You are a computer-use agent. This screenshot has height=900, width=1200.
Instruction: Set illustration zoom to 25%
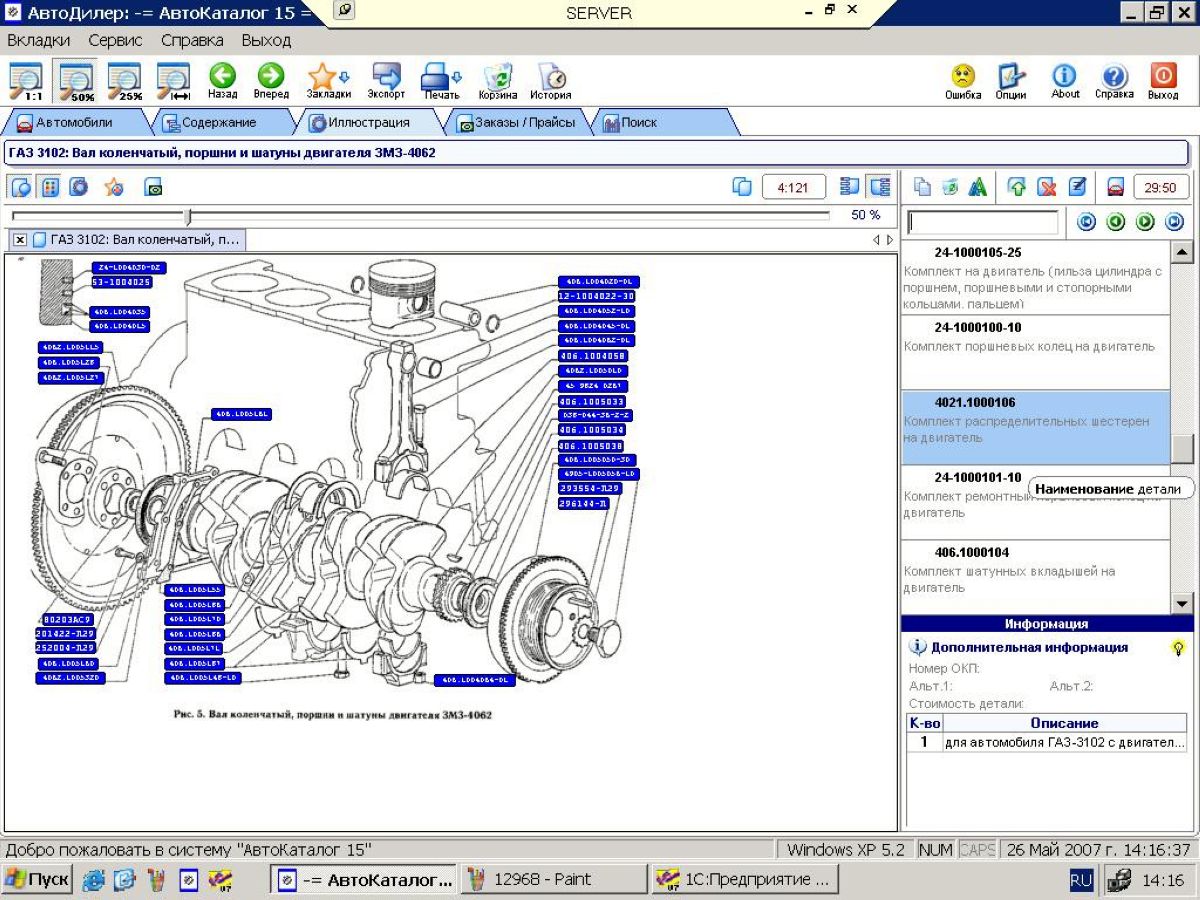click(x=125, y=81)
